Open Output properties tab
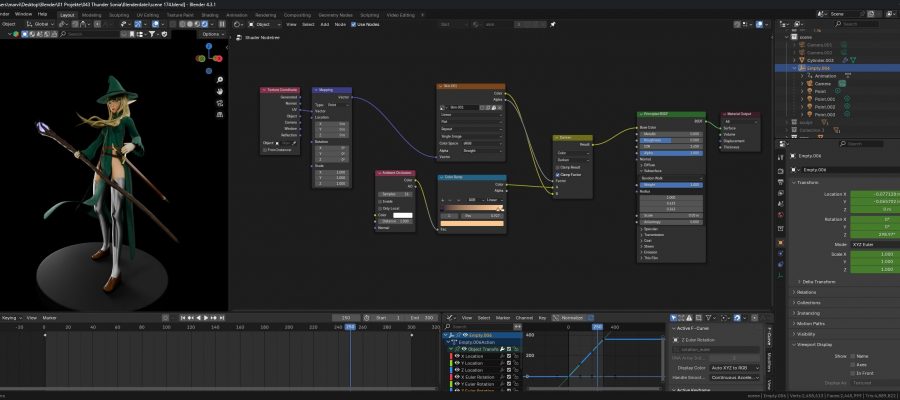Screen dimensions: 900x400 (781, 182)
